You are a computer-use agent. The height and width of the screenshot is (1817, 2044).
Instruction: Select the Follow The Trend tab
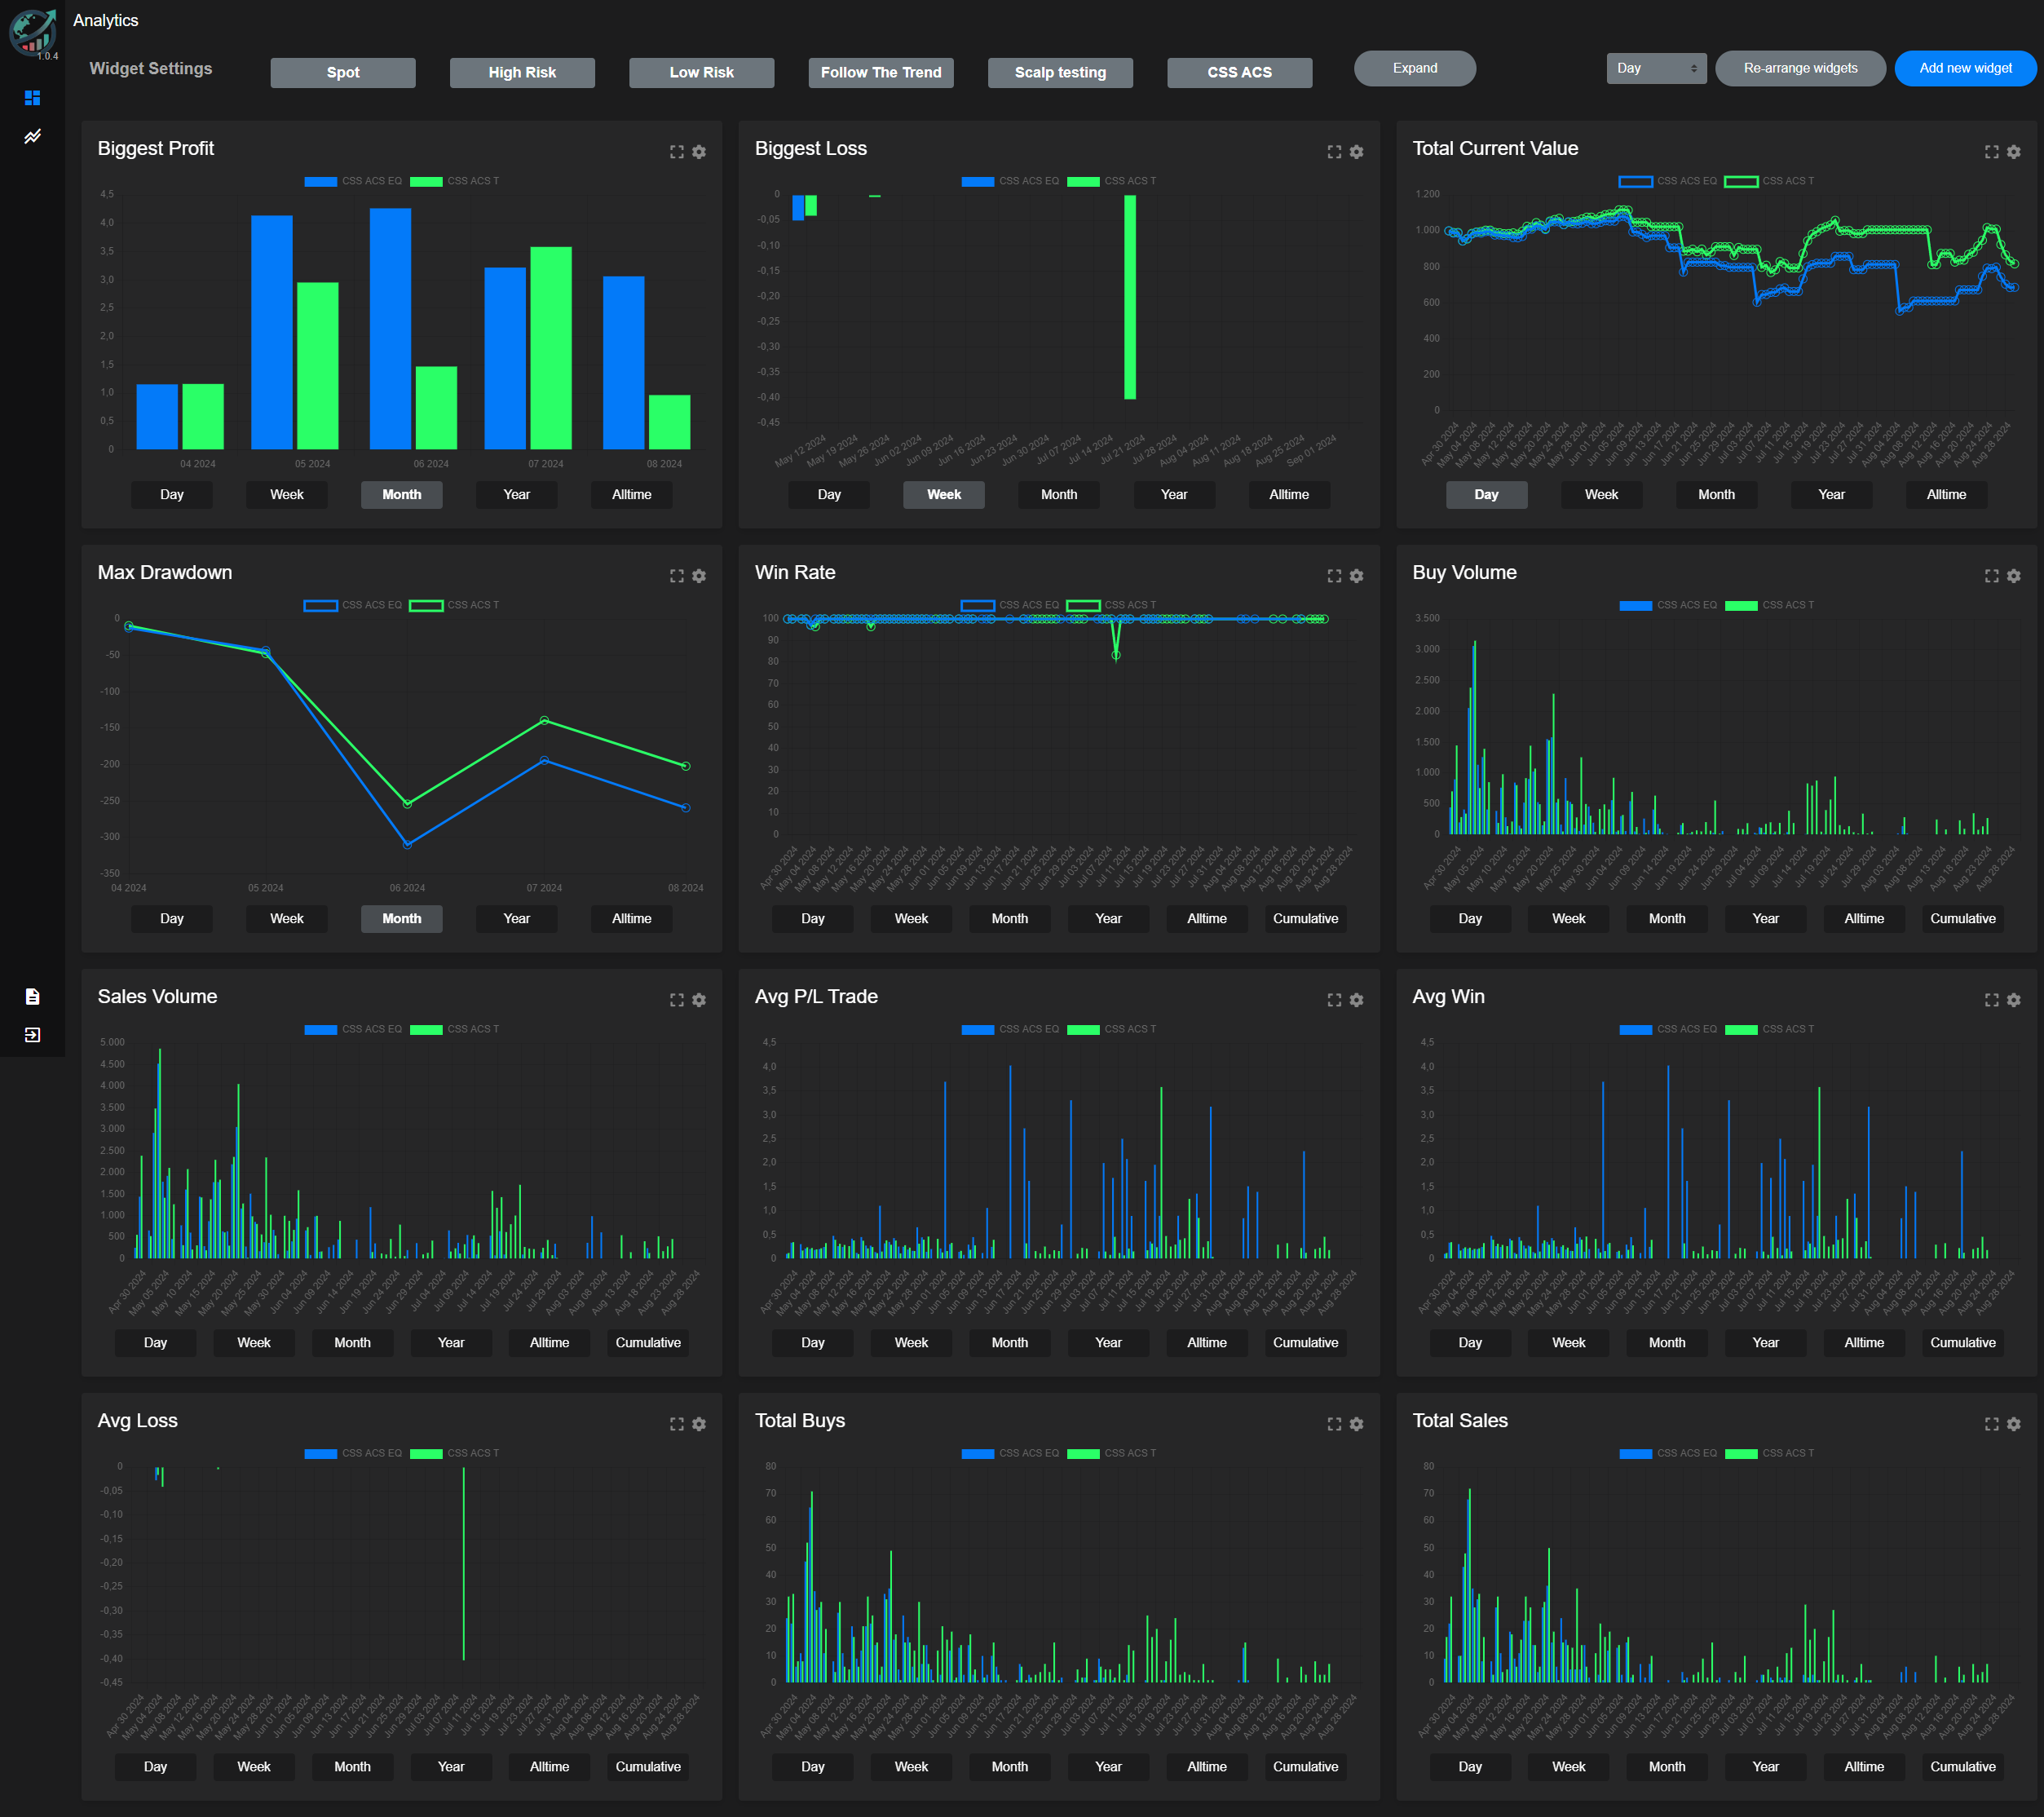880,72
